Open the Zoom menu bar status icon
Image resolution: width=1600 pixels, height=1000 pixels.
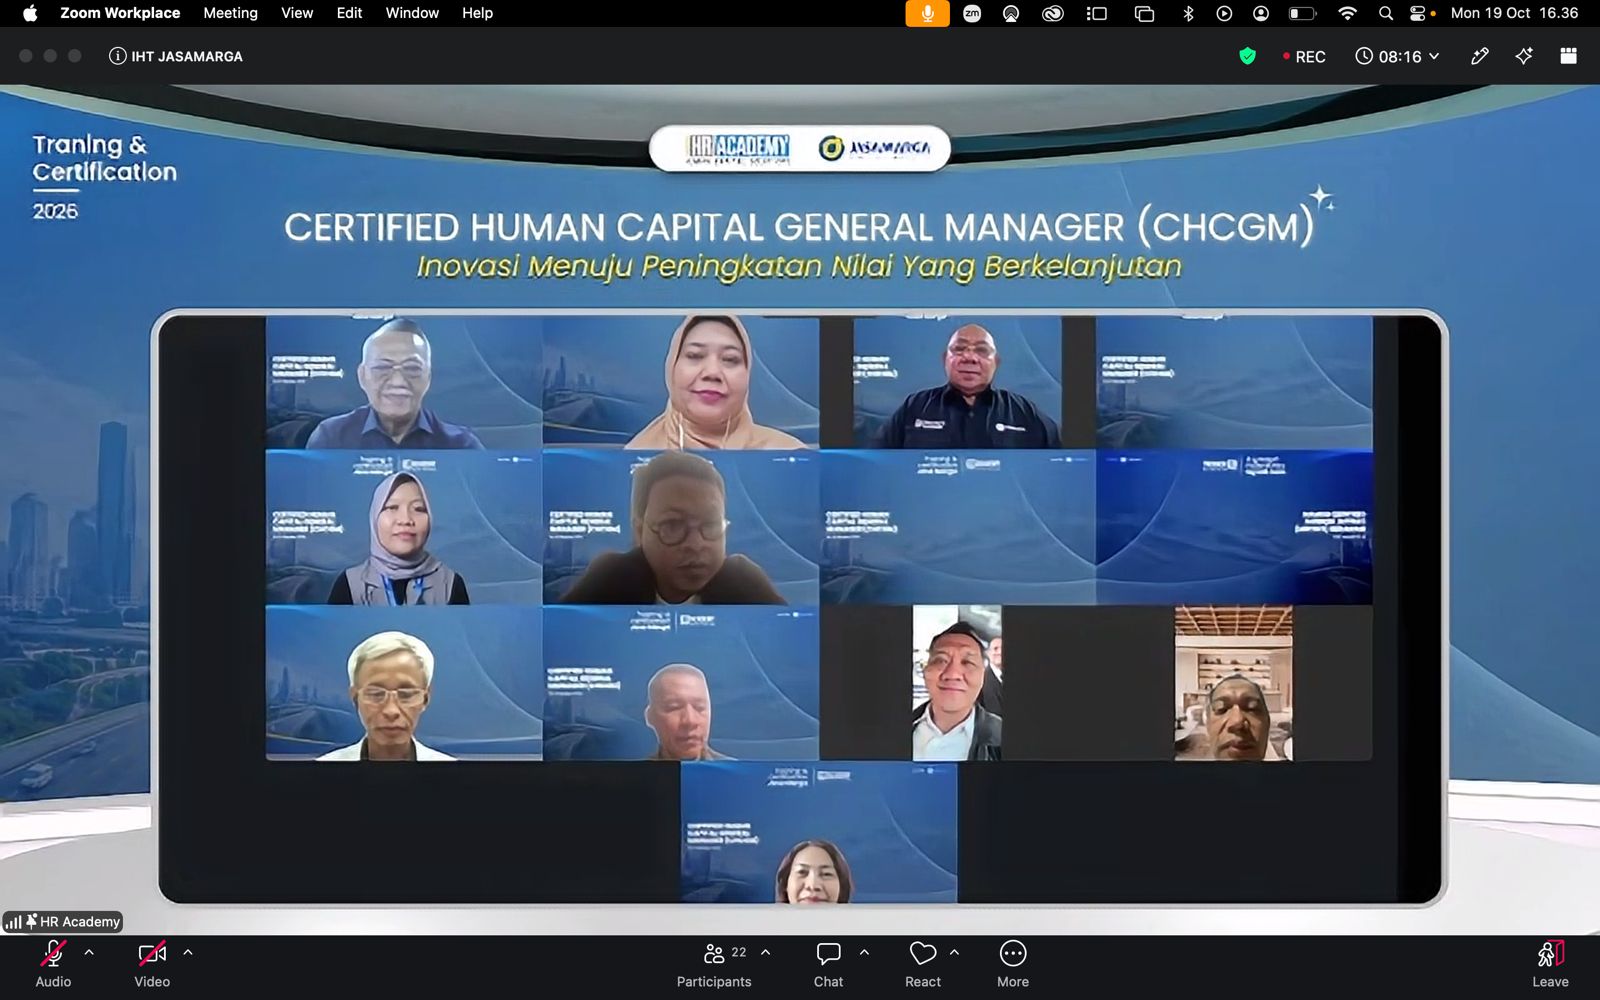(x=972, y=13)
